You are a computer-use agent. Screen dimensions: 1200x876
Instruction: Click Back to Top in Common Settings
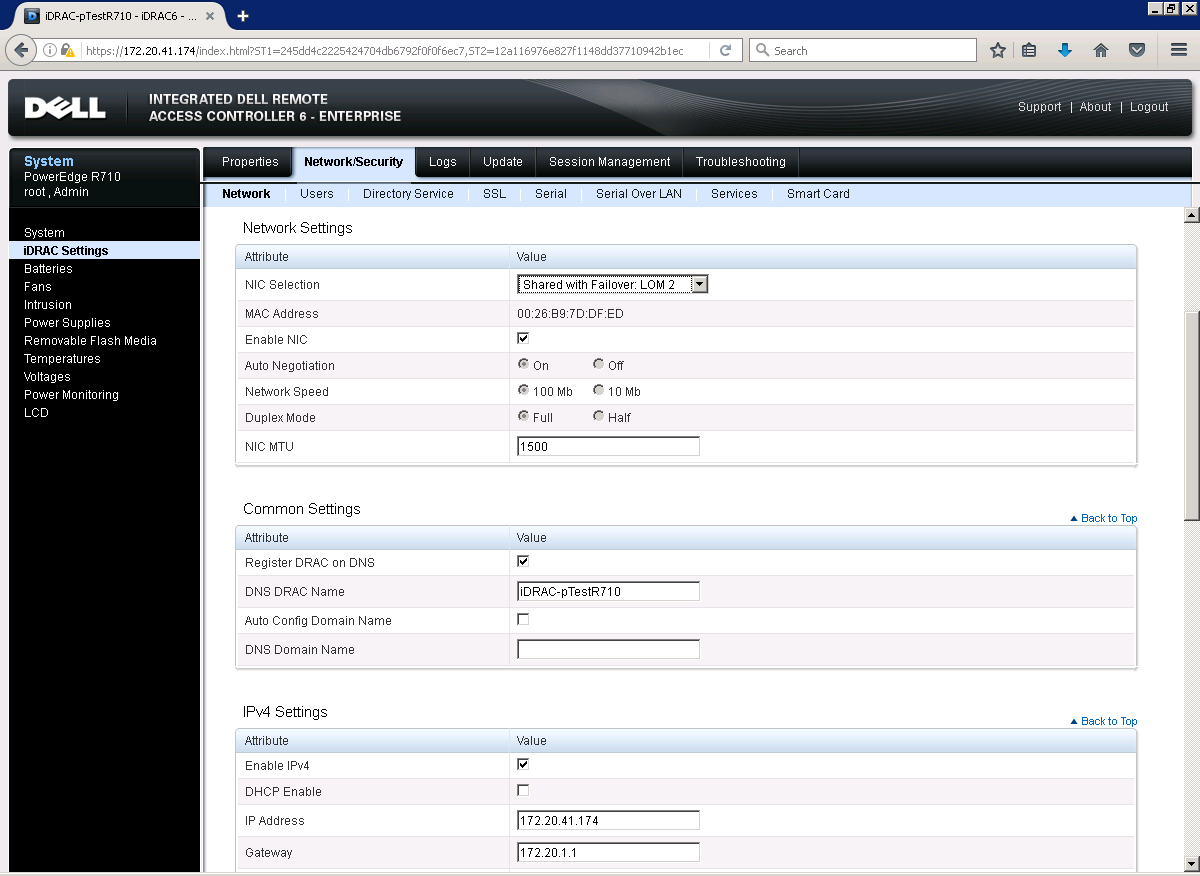point(1108,518)
